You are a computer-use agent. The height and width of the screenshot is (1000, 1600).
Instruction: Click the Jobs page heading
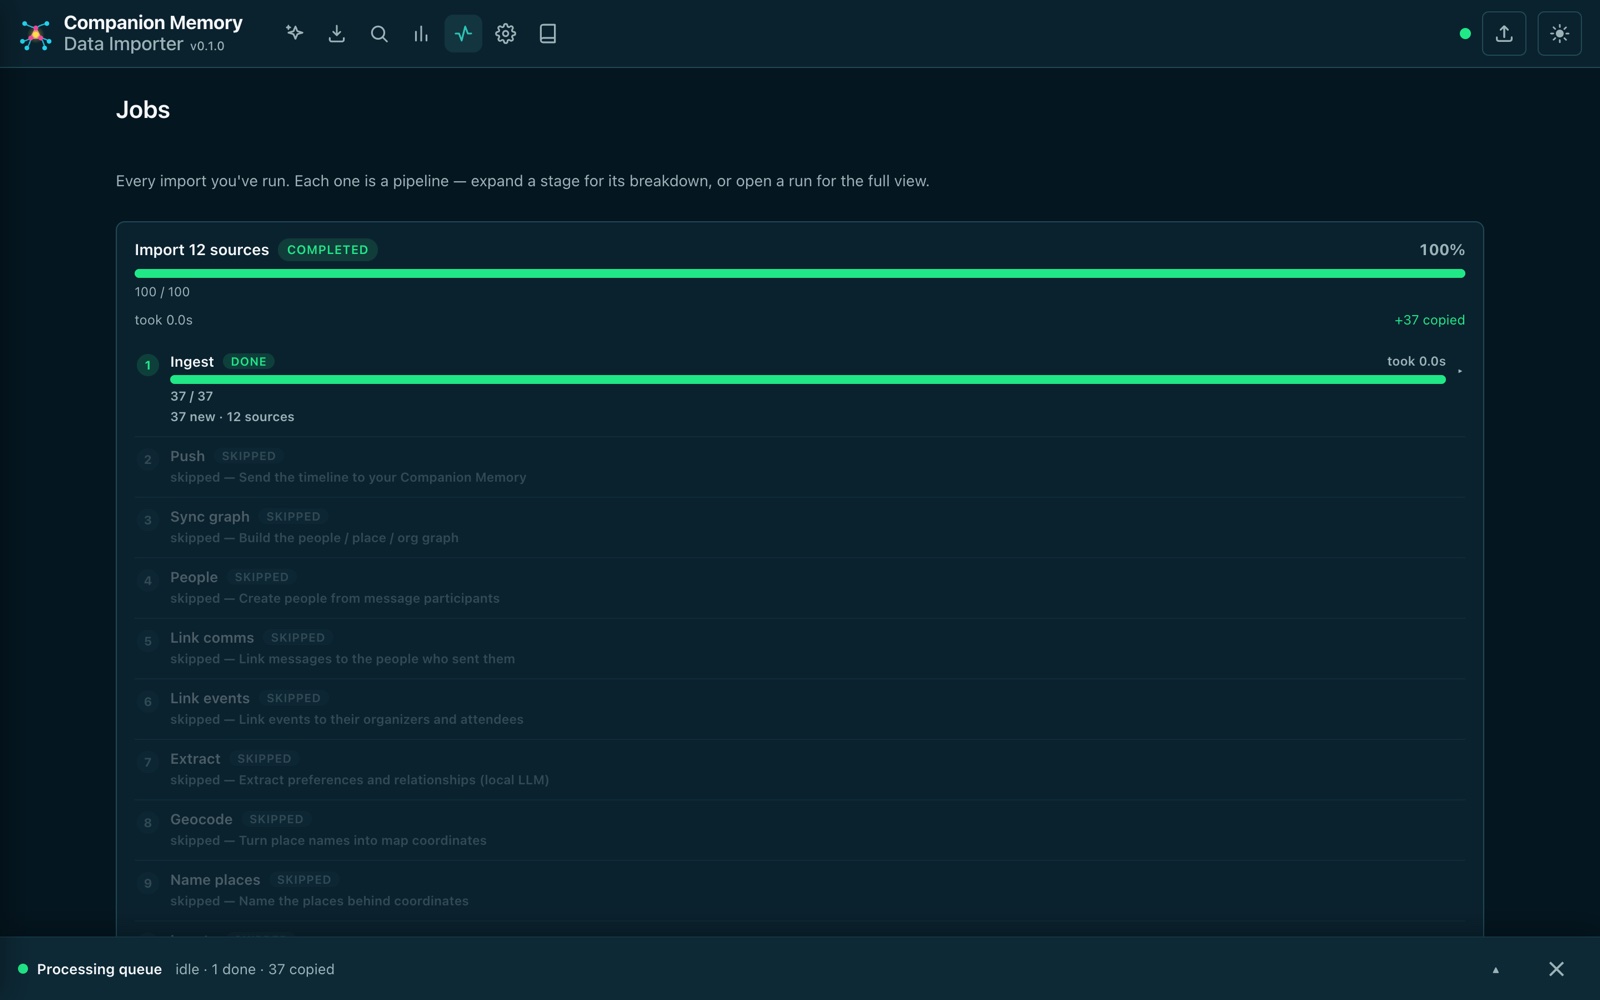(x=143, y=110)
